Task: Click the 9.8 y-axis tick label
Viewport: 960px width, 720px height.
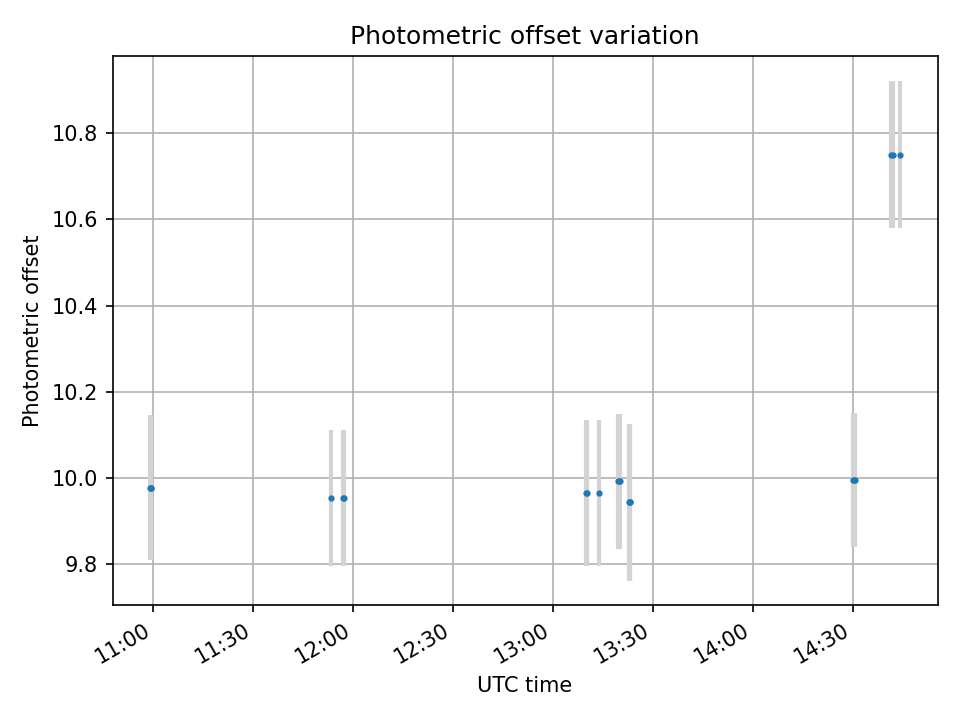Action: pos(81,564)
